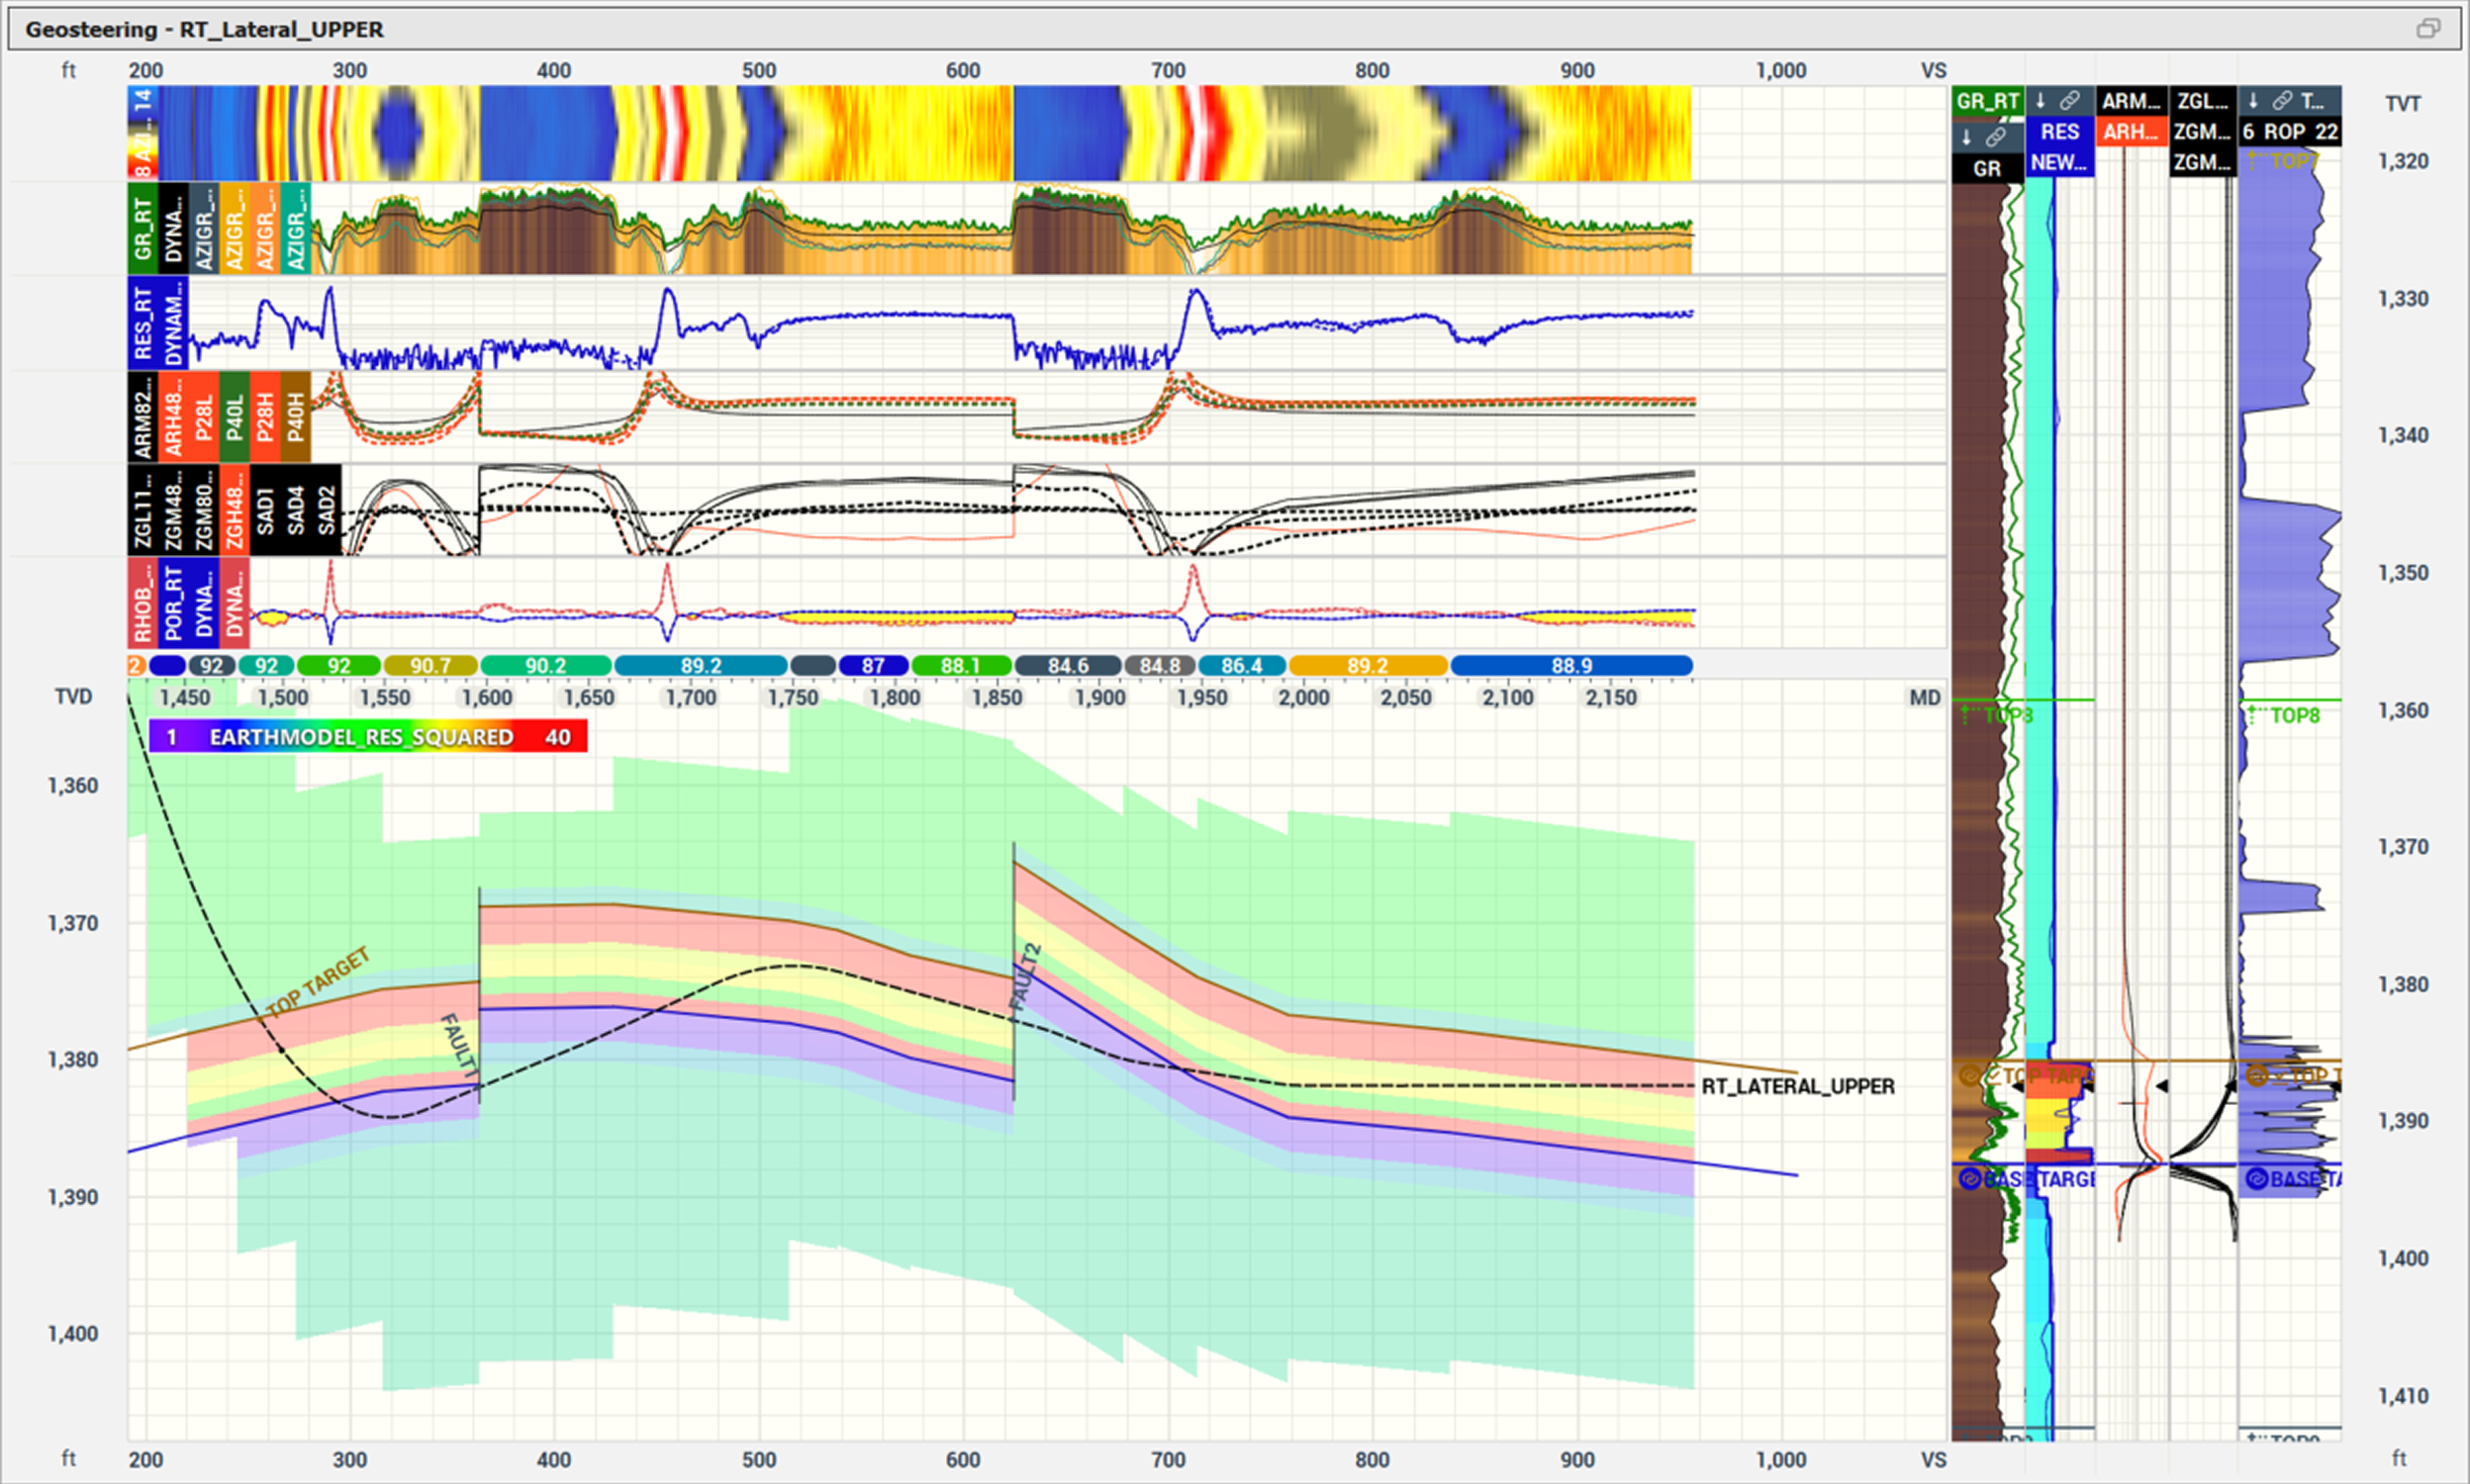Click link icon above GR track
The image size is (2470, 1484).
coord(1995,137)
